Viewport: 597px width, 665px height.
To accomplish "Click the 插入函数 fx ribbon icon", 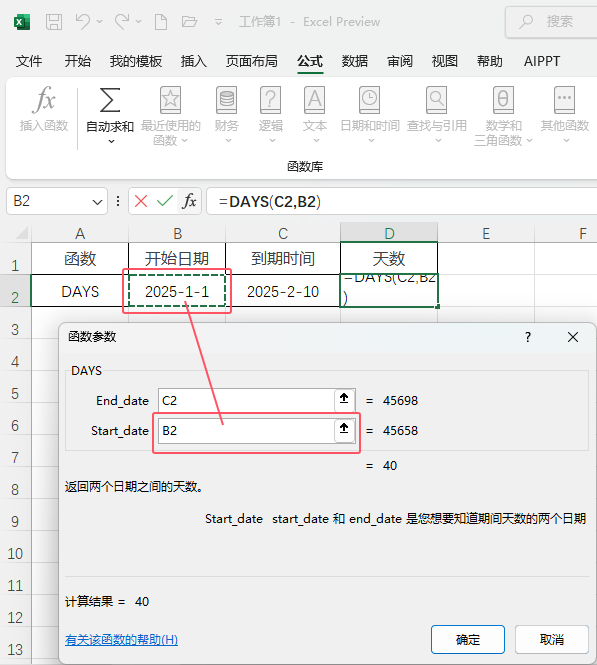I will coord(44,100).
